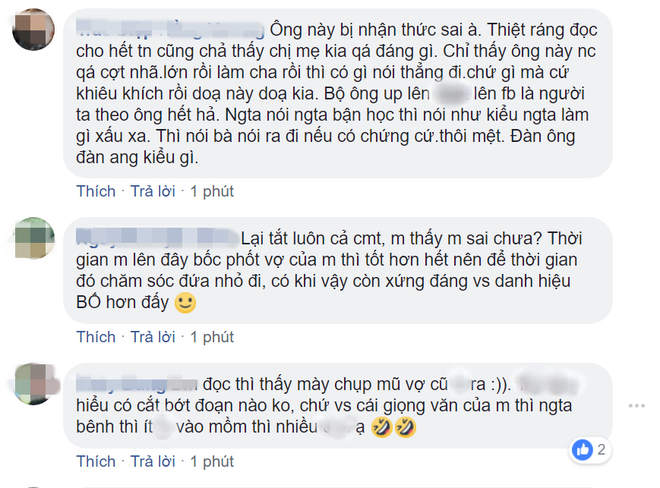The height and width of the screenshot is (488, 660).
Task: Open the three-dot options beside the last comment
Action: click(x=636, y=406)
